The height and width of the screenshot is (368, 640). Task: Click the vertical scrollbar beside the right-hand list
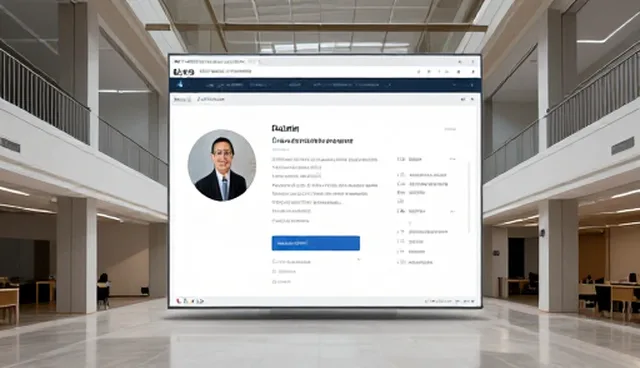(469, 197)
